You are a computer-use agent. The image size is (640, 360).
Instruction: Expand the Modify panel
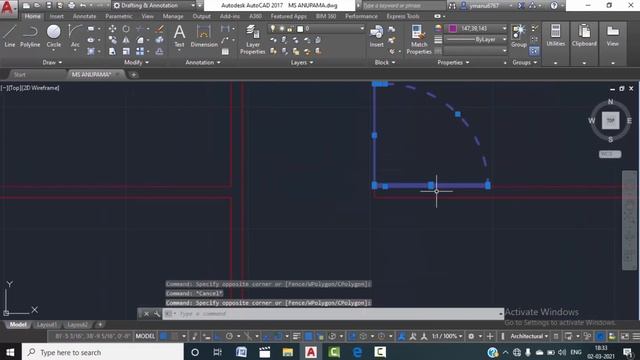click(136, 62)
